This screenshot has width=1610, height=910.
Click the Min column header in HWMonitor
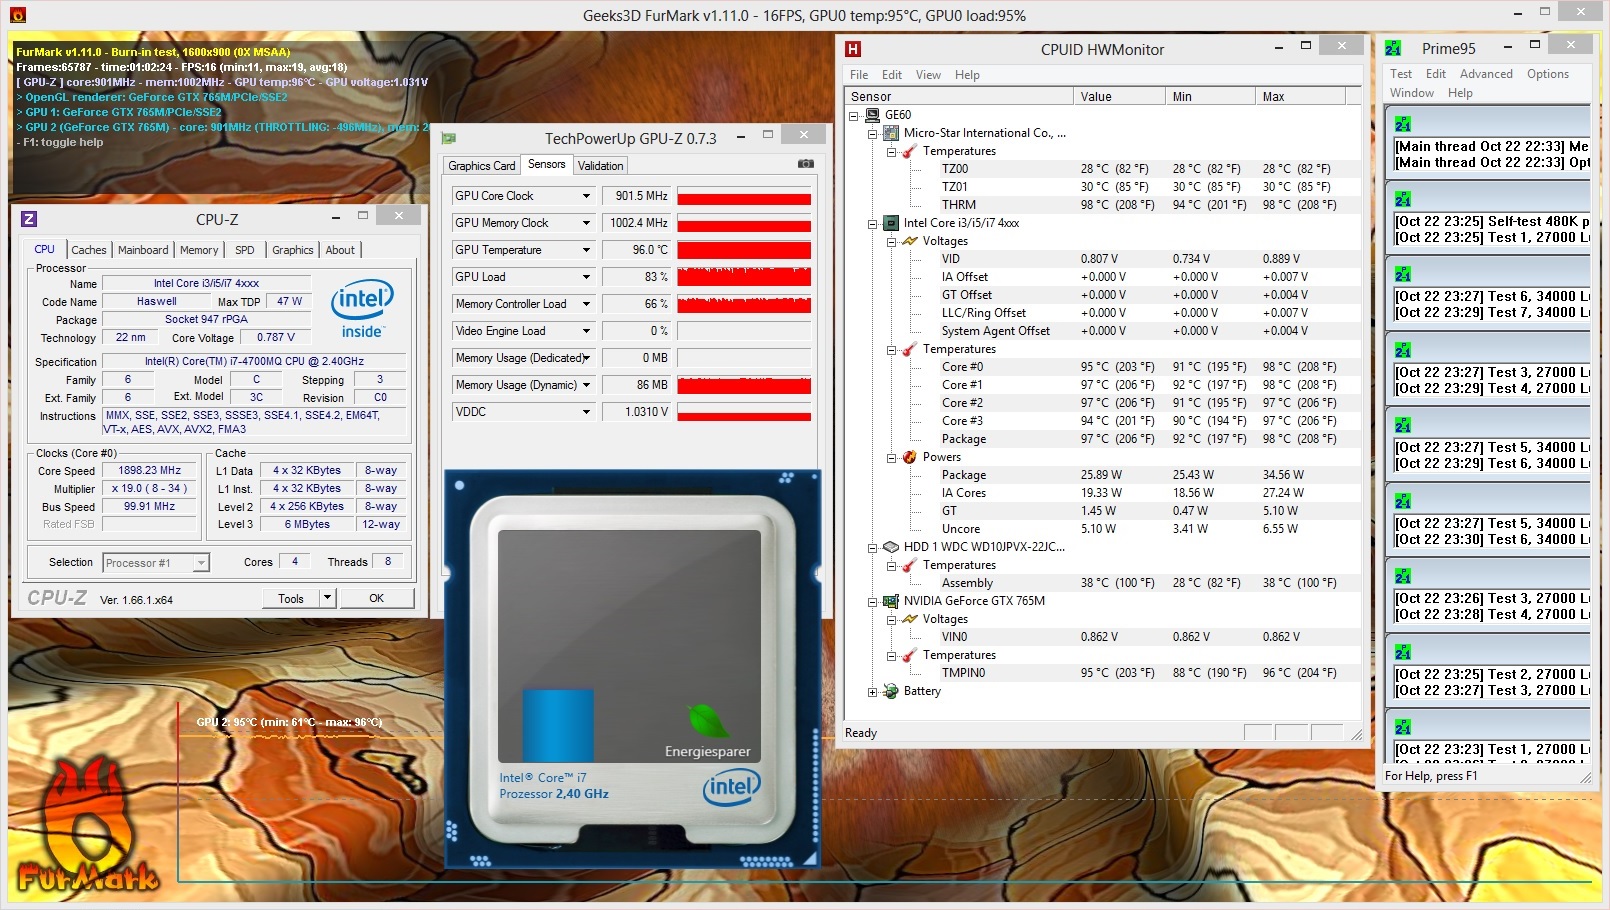pyautogui.click(x=1210, y=97)
